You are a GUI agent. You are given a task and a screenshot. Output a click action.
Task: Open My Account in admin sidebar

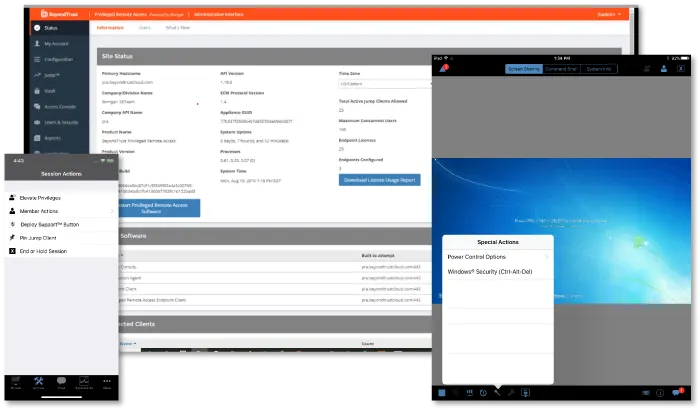59,44
